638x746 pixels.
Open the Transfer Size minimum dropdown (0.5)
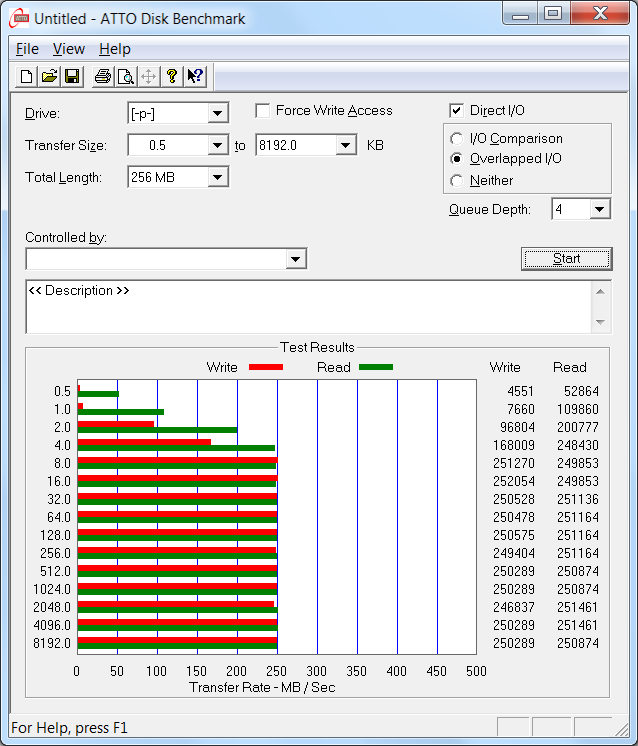tap(217, 145)
